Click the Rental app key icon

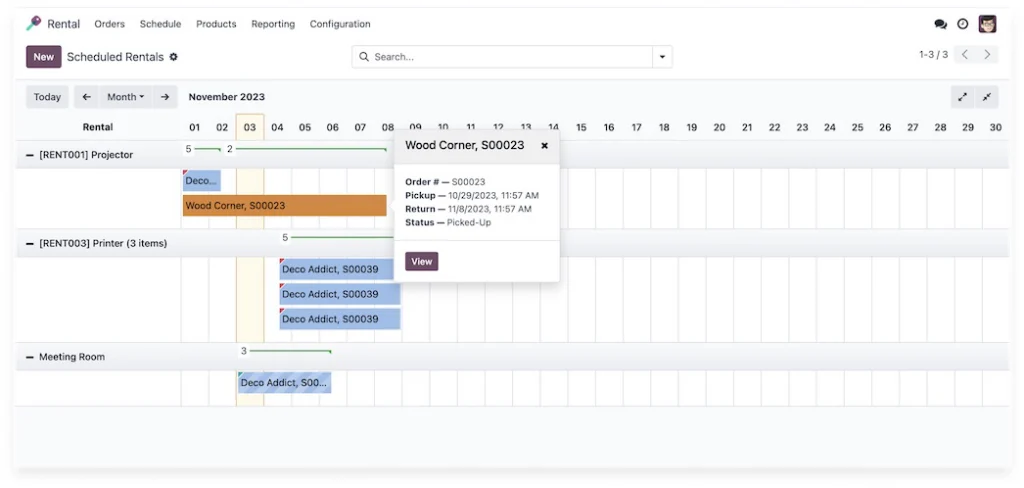click(x=33, y=24)
